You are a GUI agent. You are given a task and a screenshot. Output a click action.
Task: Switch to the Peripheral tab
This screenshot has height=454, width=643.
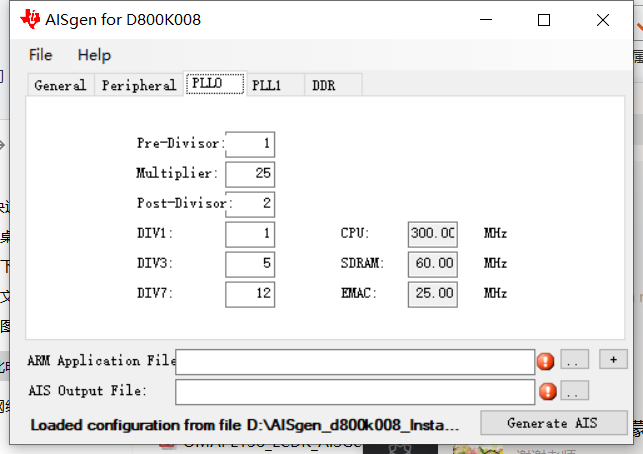pyautogui.click(x=139, y=85)
